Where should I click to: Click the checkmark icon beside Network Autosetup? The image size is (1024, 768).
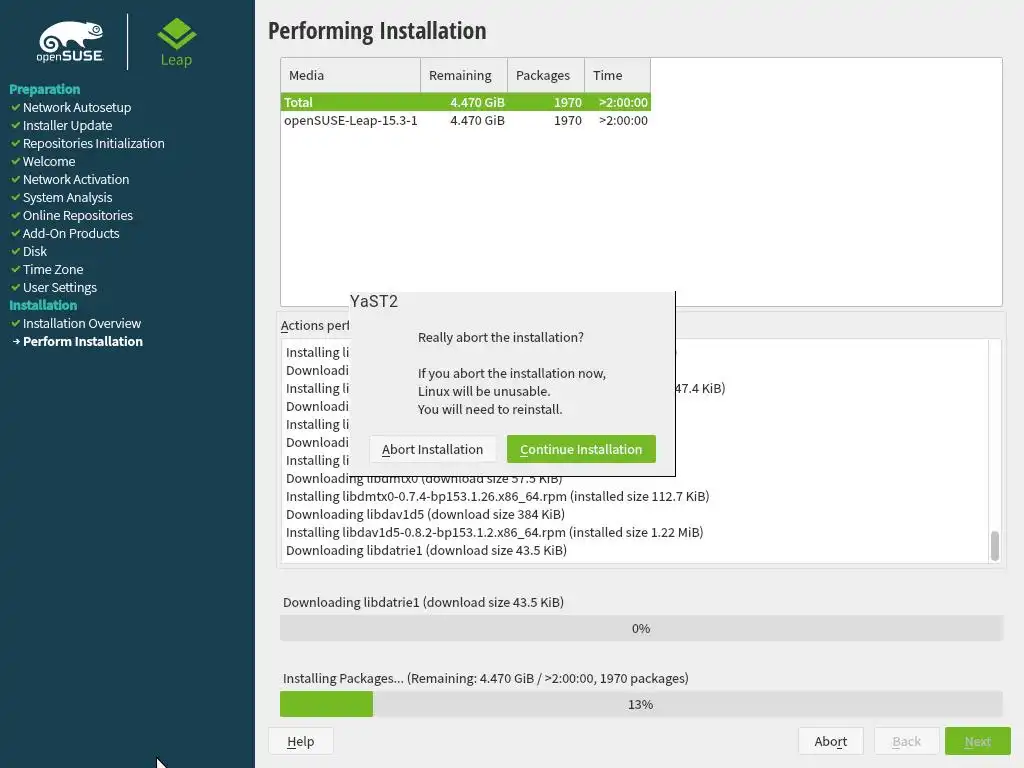16,107
